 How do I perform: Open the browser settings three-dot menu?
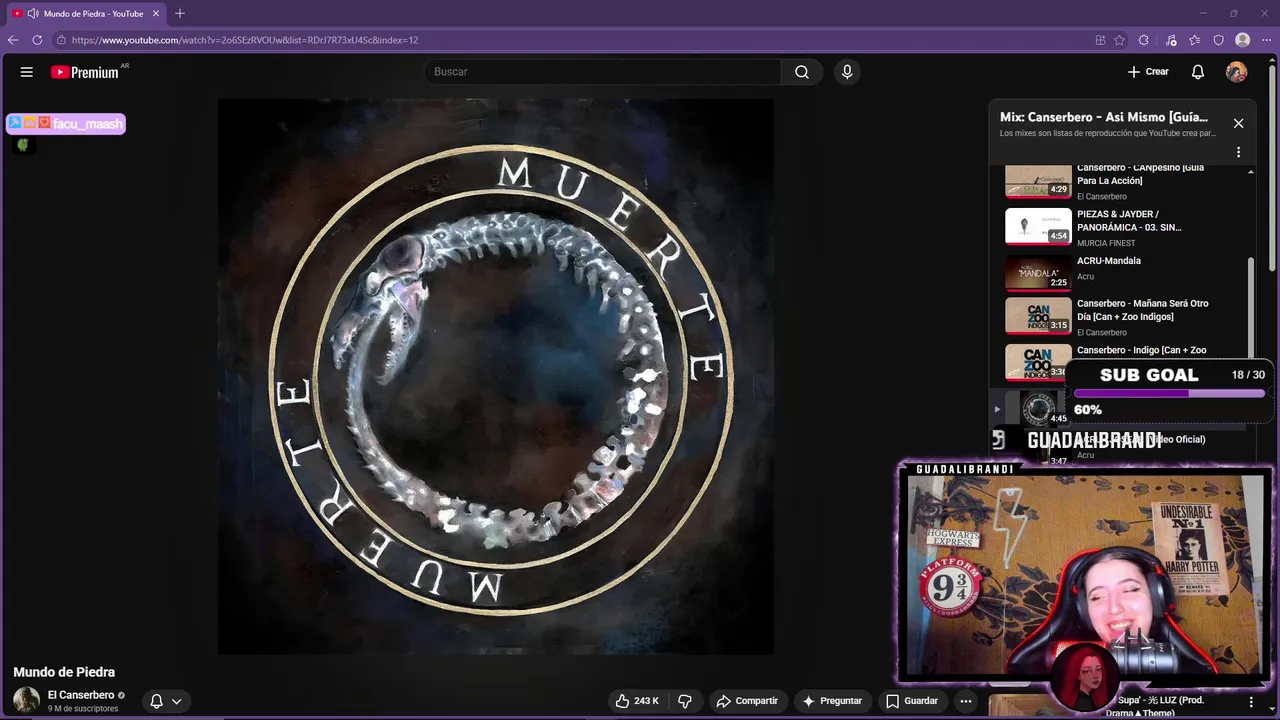[x=1266, y=40]
